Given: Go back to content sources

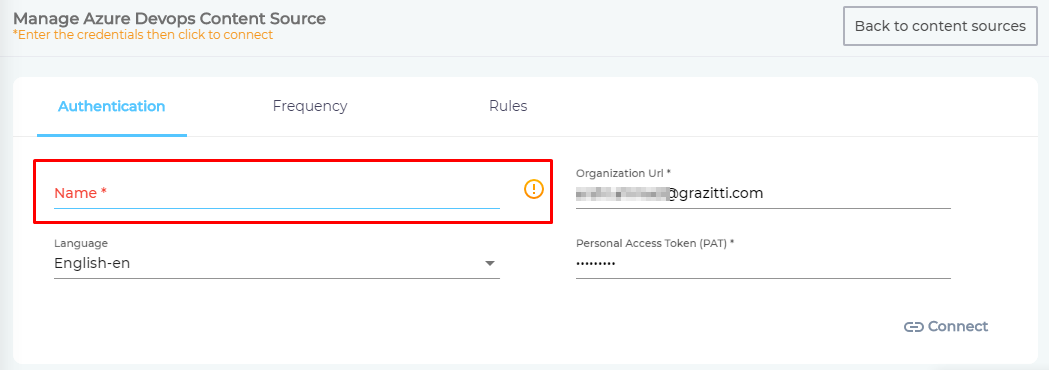Looking at the screenshot, I should tap(940, 26).
